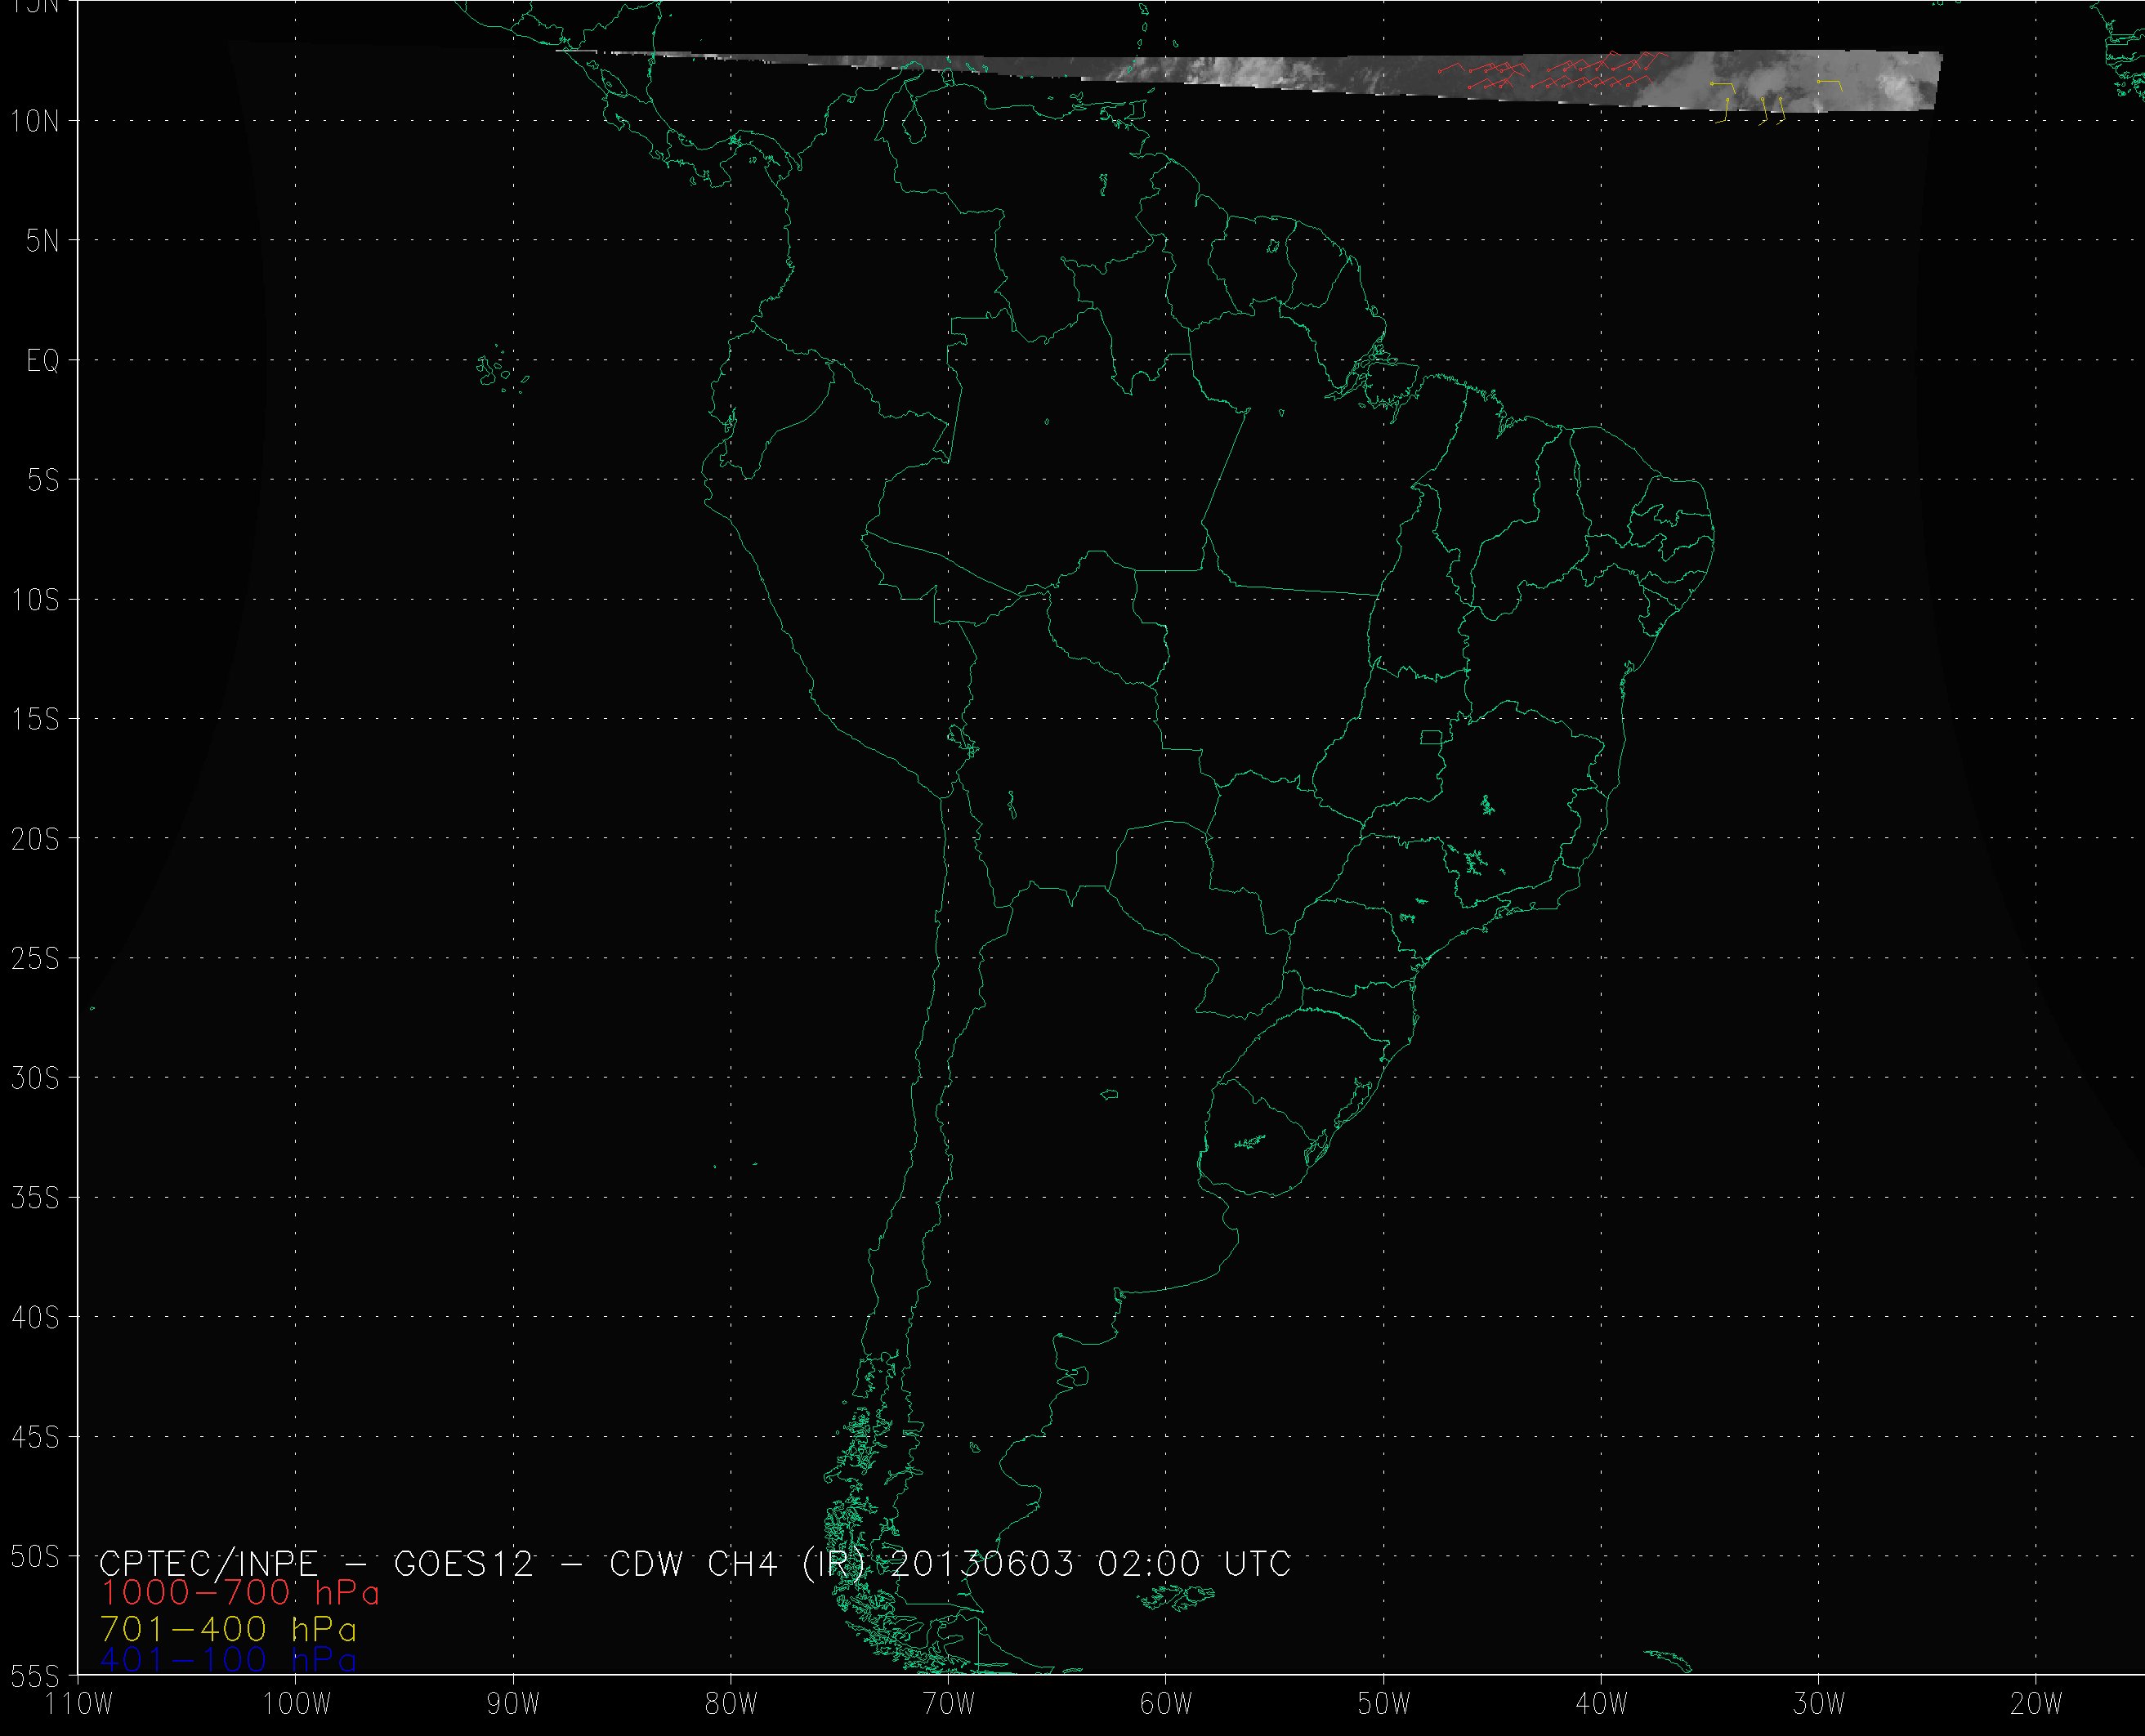
Task: Click the '5N' latitude label
Action: (43, 241)
